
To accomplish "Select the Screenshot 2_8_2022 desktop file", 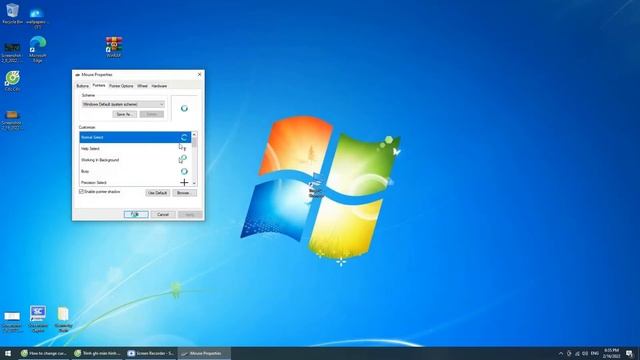I will pos(11,52).
